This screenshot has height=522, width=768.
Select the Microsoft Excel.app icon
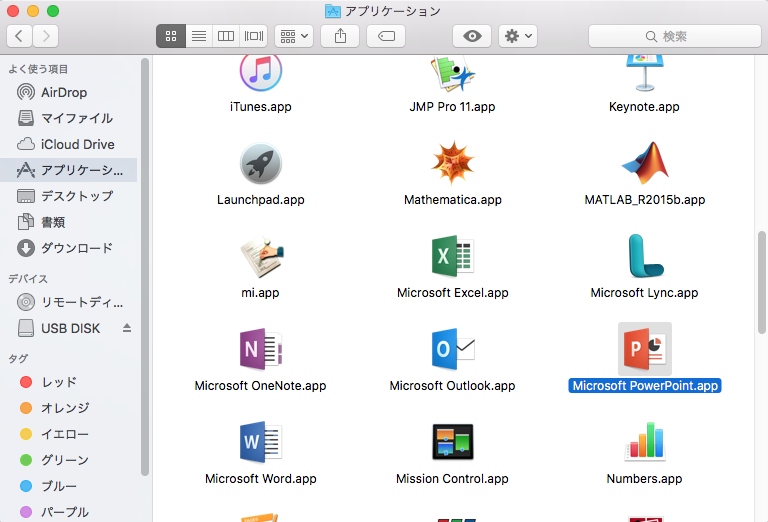[453, 256]
